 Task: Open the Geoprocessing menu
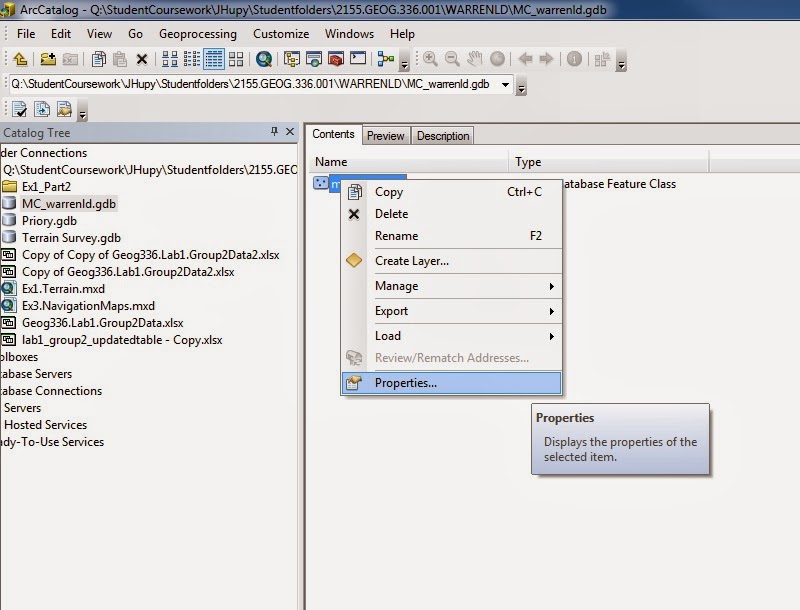(x=198, y=34)
